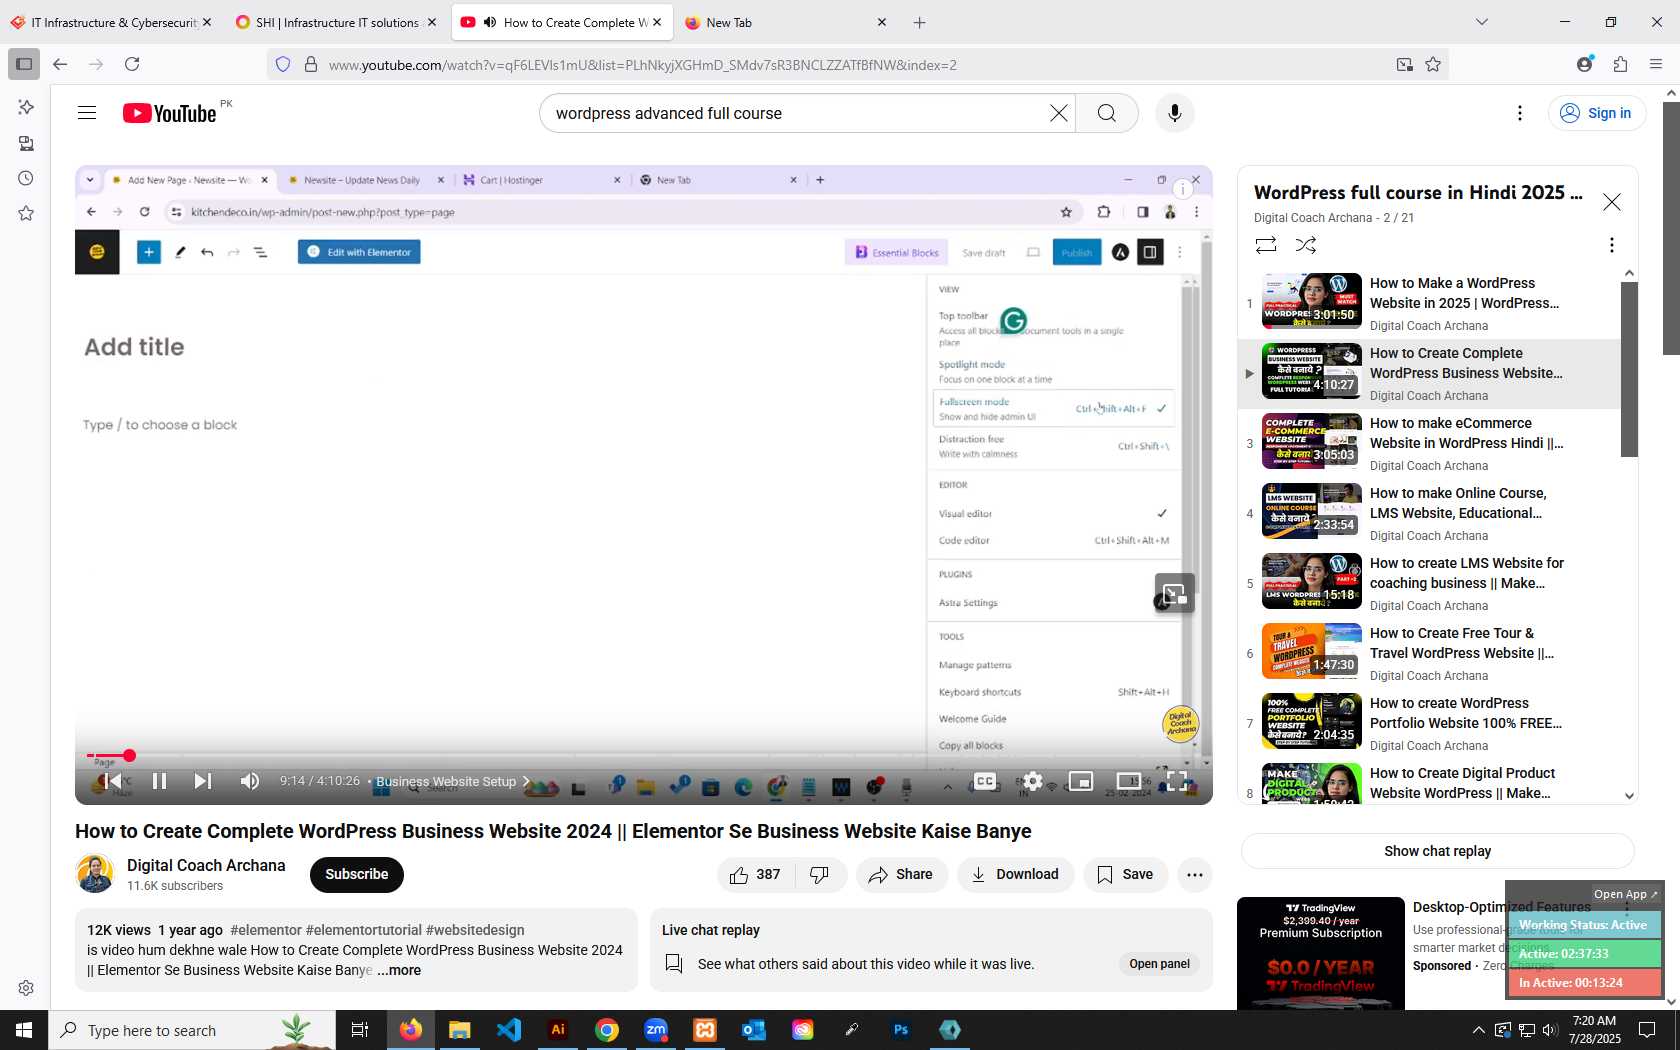This screenshot has width=1680, height=1050.
Task: Like the video
Action: click(756, 875)
